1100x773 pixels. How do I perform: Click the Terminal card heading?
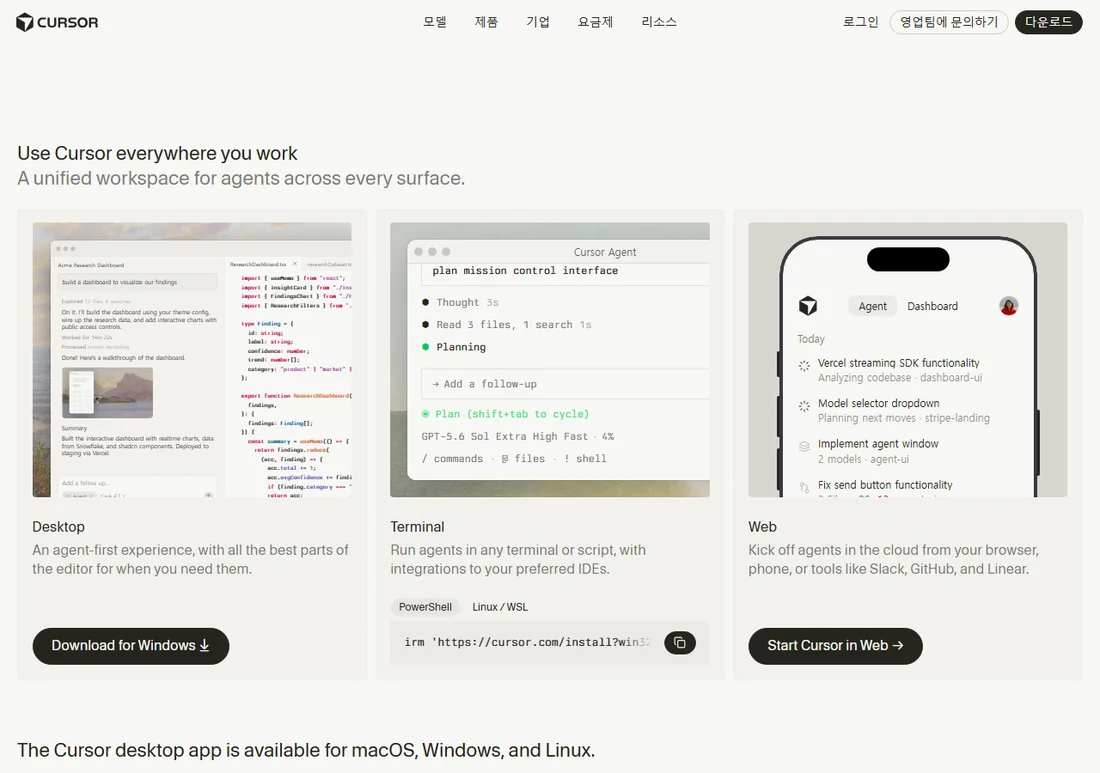point(417,527)
